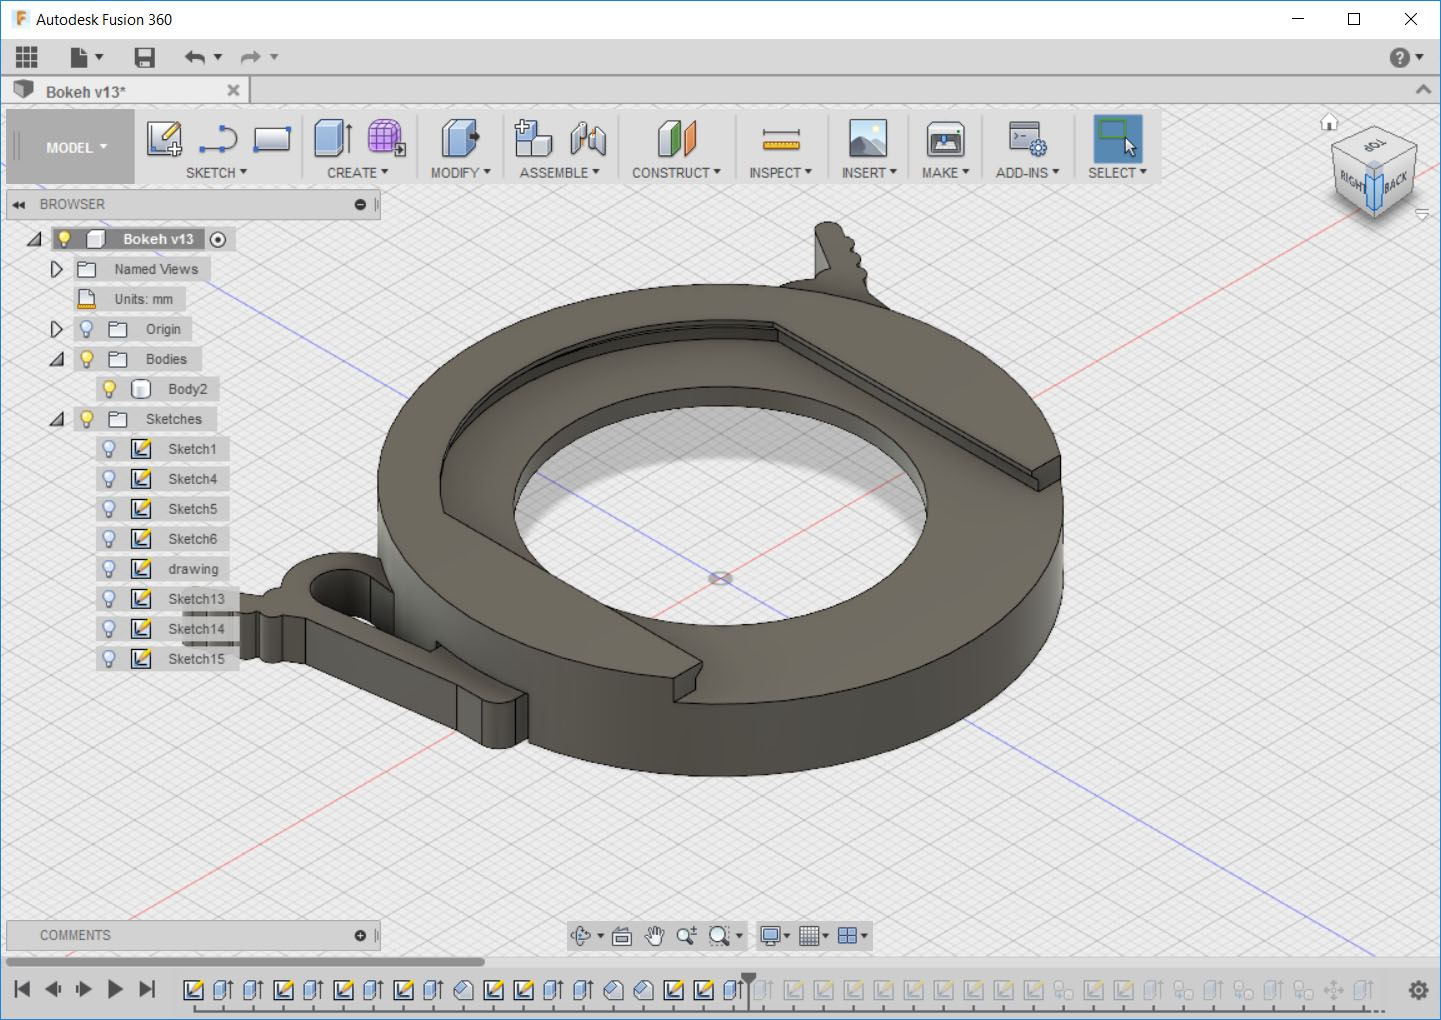
Task: Toggle the Sketch15 visibility bulb
Action: tap(109, 659)
